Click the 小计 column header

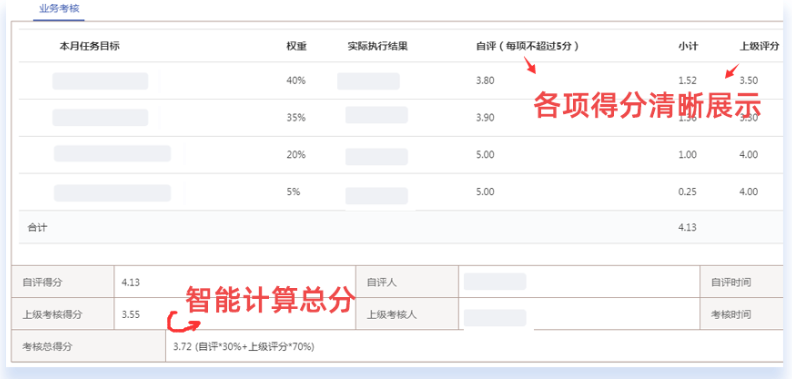(687, 46)
